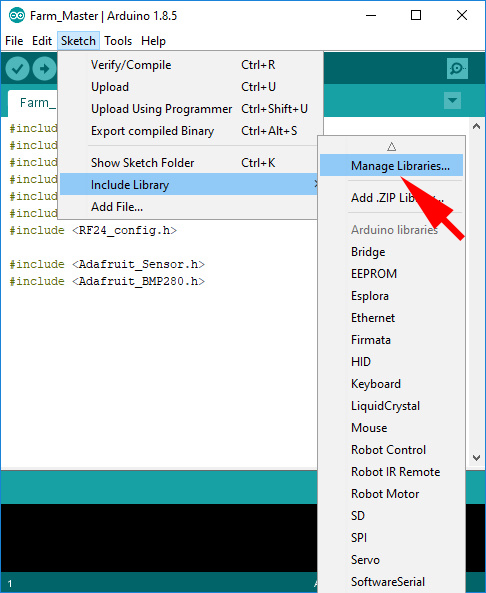Include the HID library
Image resolution: width=486 pixels, height=593 pixels.
click(391, 362)
